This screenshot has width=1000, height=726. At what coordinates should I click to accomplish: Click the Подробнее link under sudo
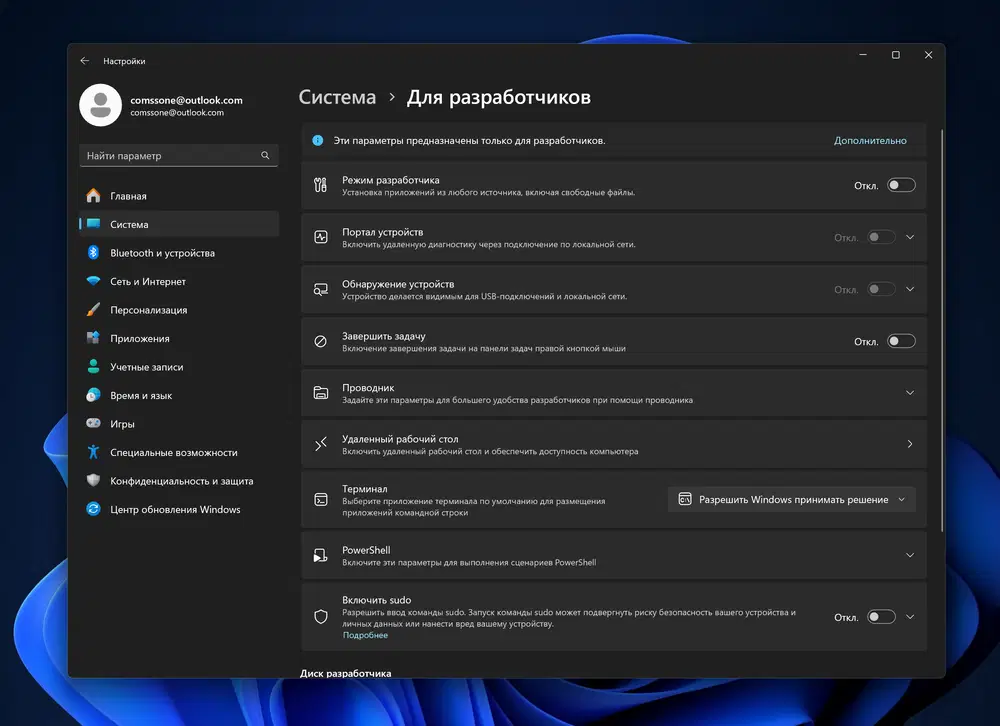[x=365, y=635]
